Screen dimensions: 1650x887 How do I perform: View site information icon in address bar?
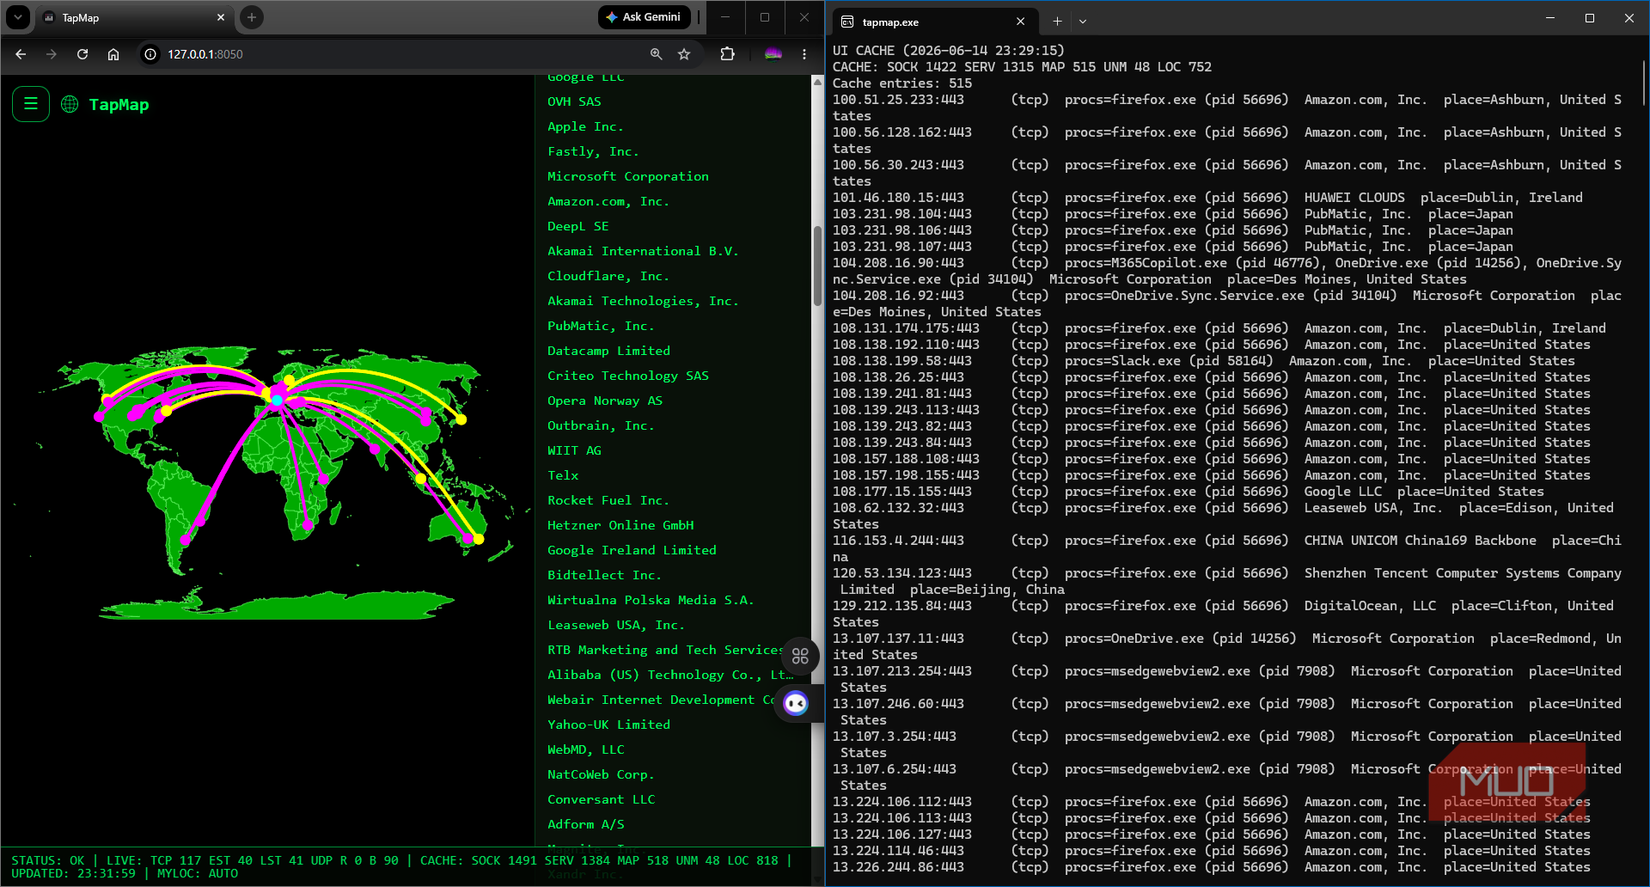click(150, 54)
